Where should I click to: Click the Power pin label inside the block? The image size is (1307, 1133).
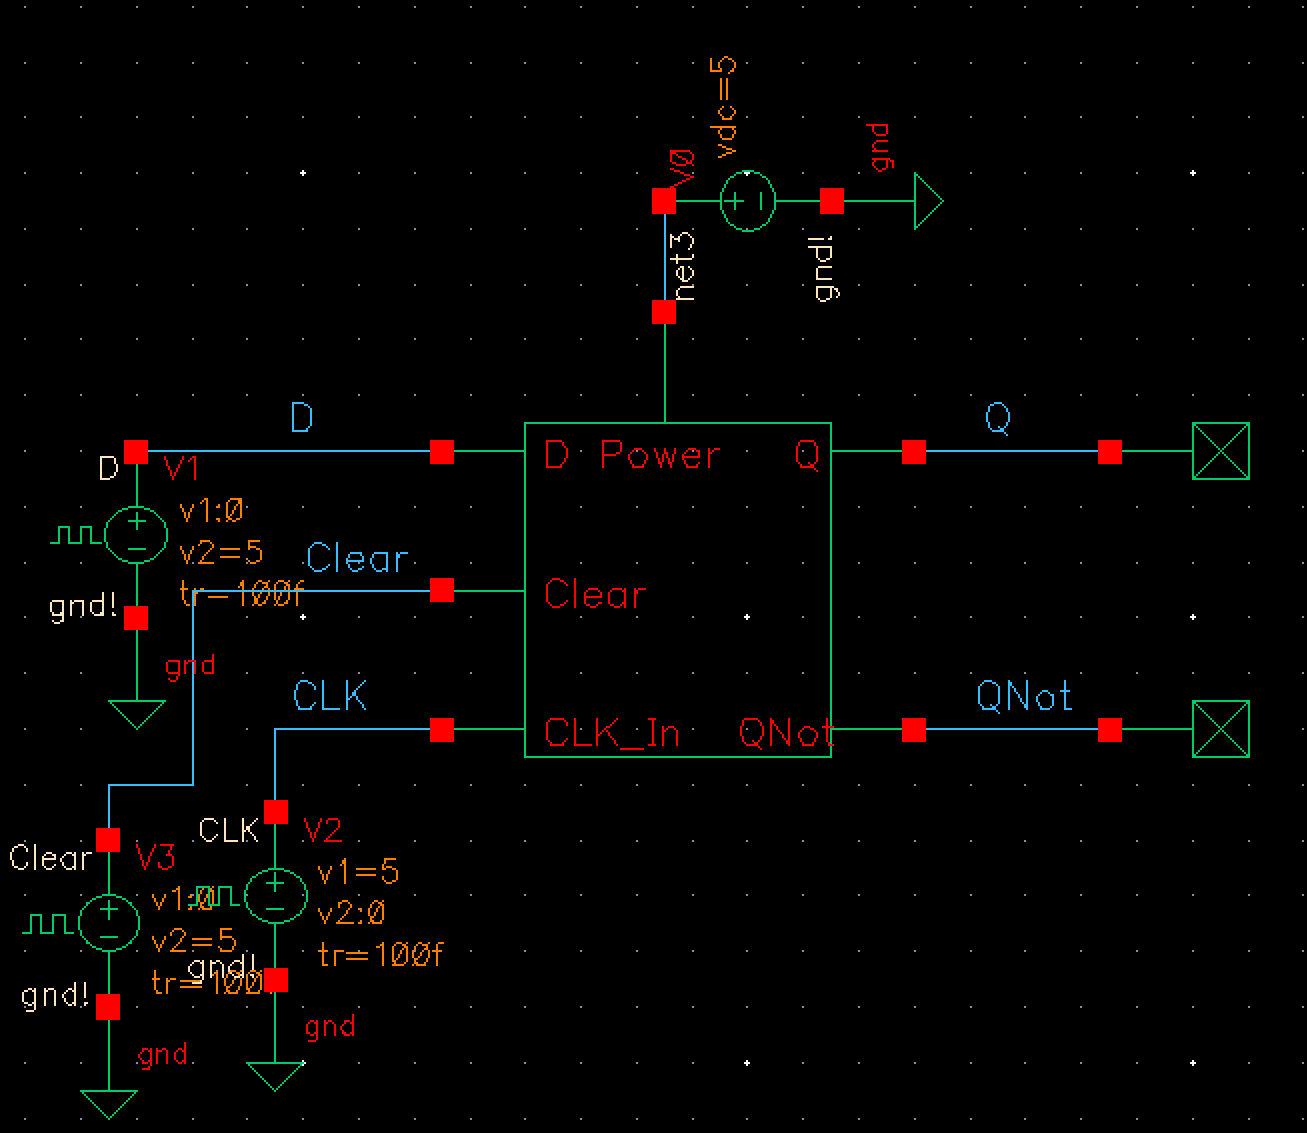[x=660, y=456]
